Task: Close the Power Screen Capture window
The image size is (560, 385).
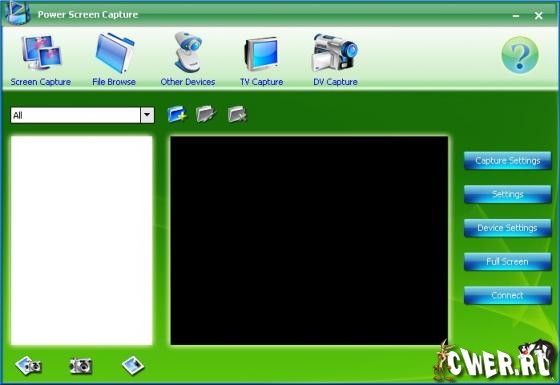Action: coord(539,15)
